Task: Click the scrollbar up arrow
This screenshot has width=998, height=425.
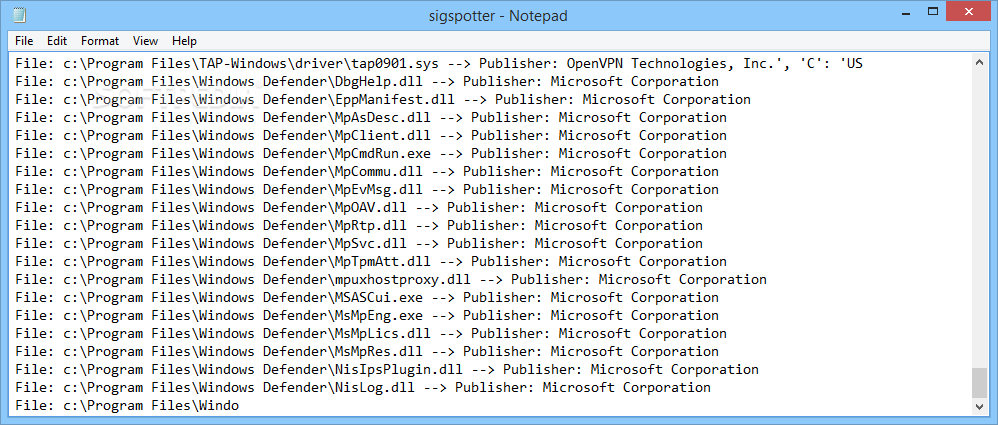Action: coord(979,62)
